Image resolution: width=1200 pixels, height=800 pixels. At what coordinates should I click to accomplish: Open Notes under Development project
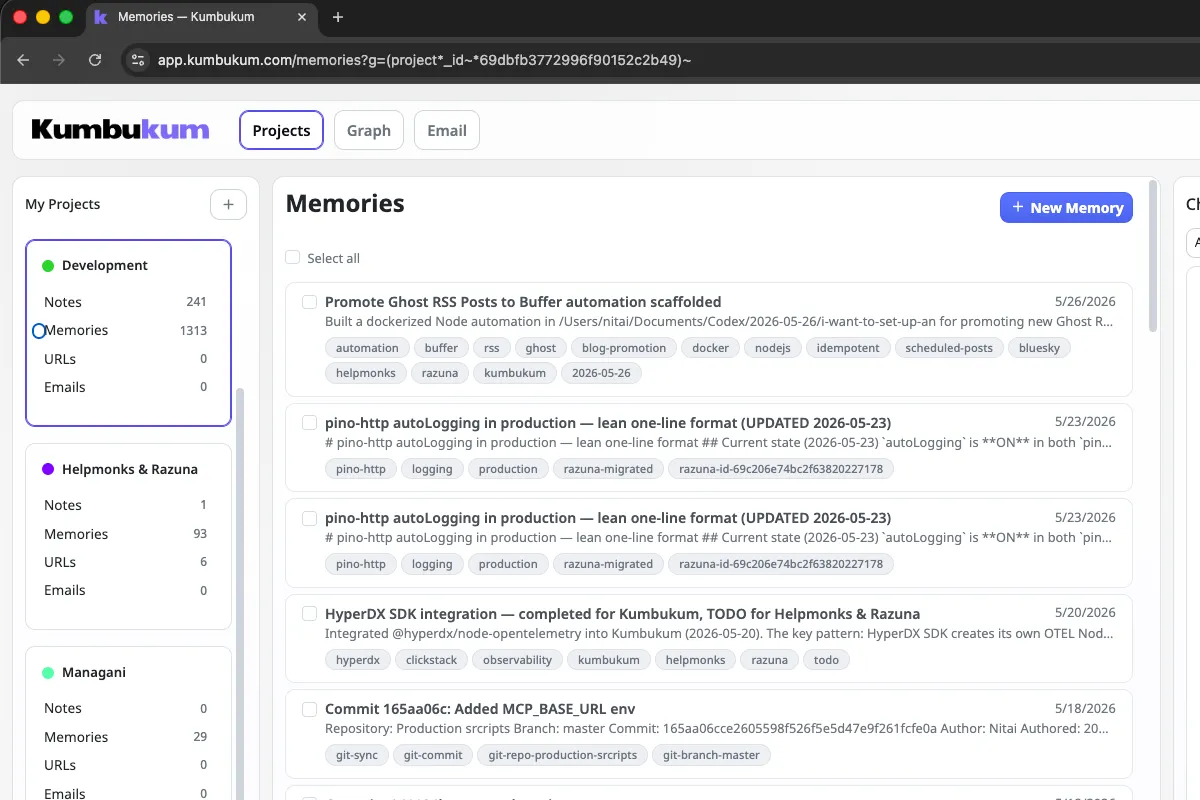point(126,302)
